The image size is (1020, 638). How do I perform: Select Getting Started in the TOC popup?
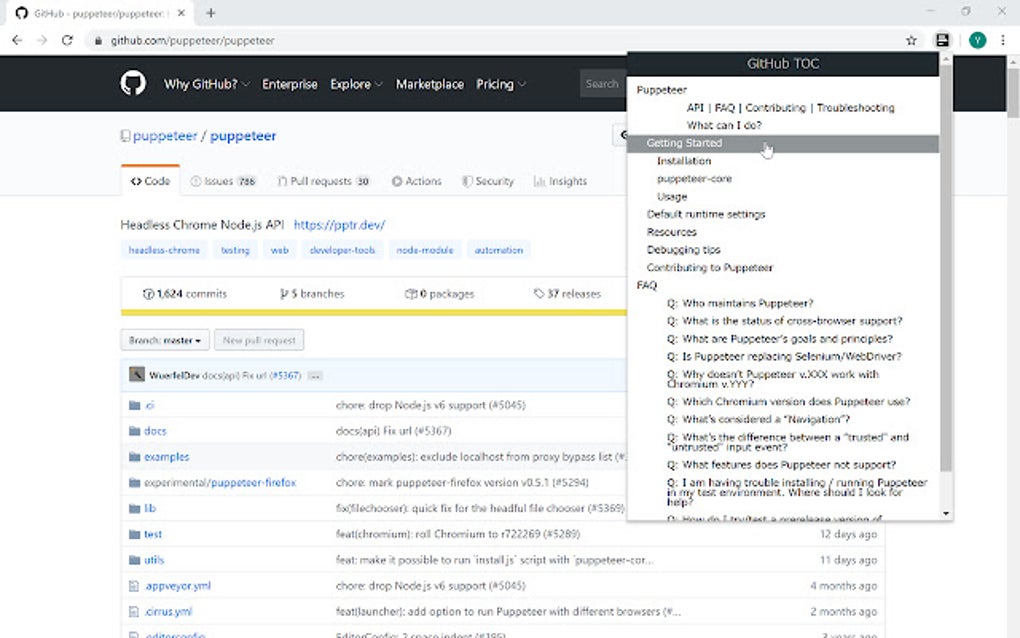pyautogui.click(x=685, y=143)
